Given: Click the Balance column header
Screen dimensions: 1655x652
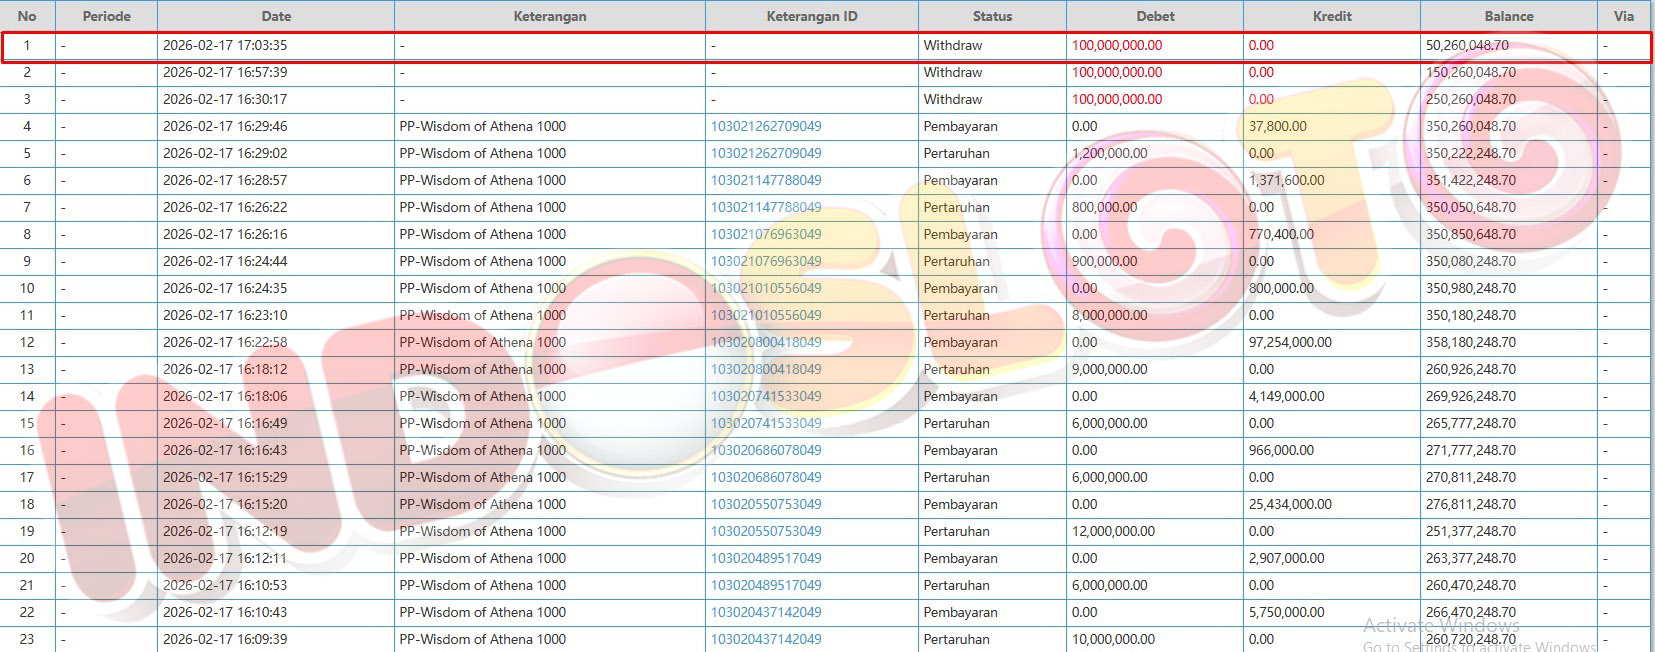Looking at the screenshot, I should click(1508, 16).
